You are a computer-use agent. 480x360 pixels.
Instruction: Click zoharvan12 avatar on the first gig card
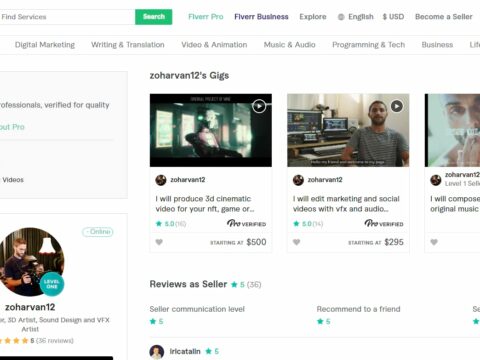161,180
